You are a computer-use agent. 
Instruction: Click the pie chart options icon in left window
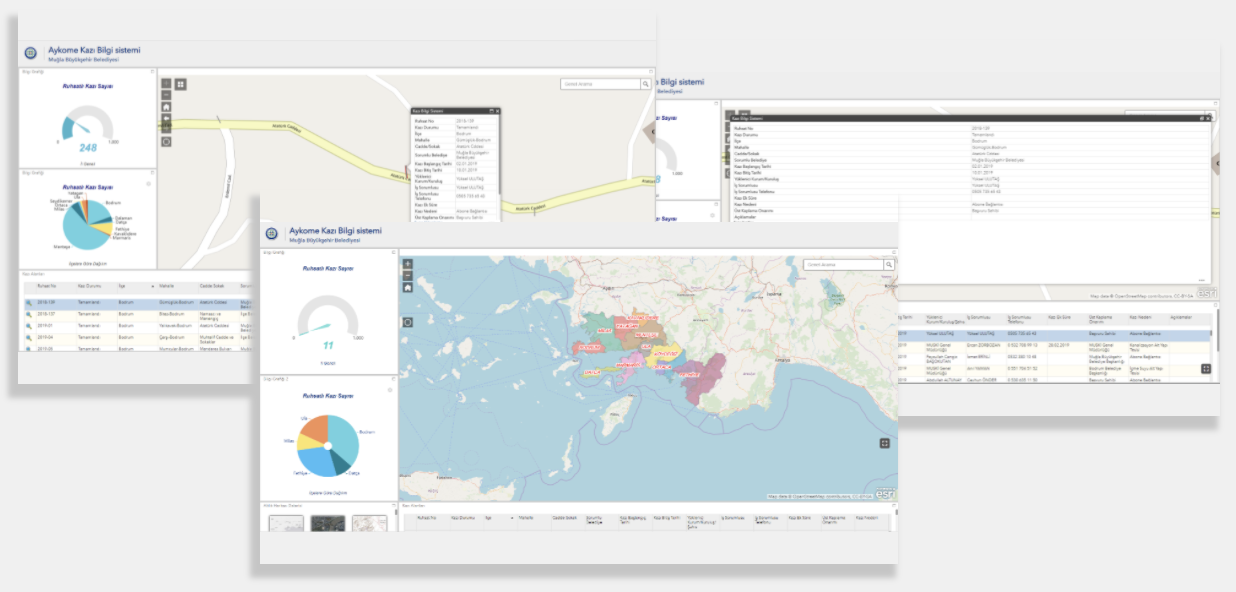(149, 184)
